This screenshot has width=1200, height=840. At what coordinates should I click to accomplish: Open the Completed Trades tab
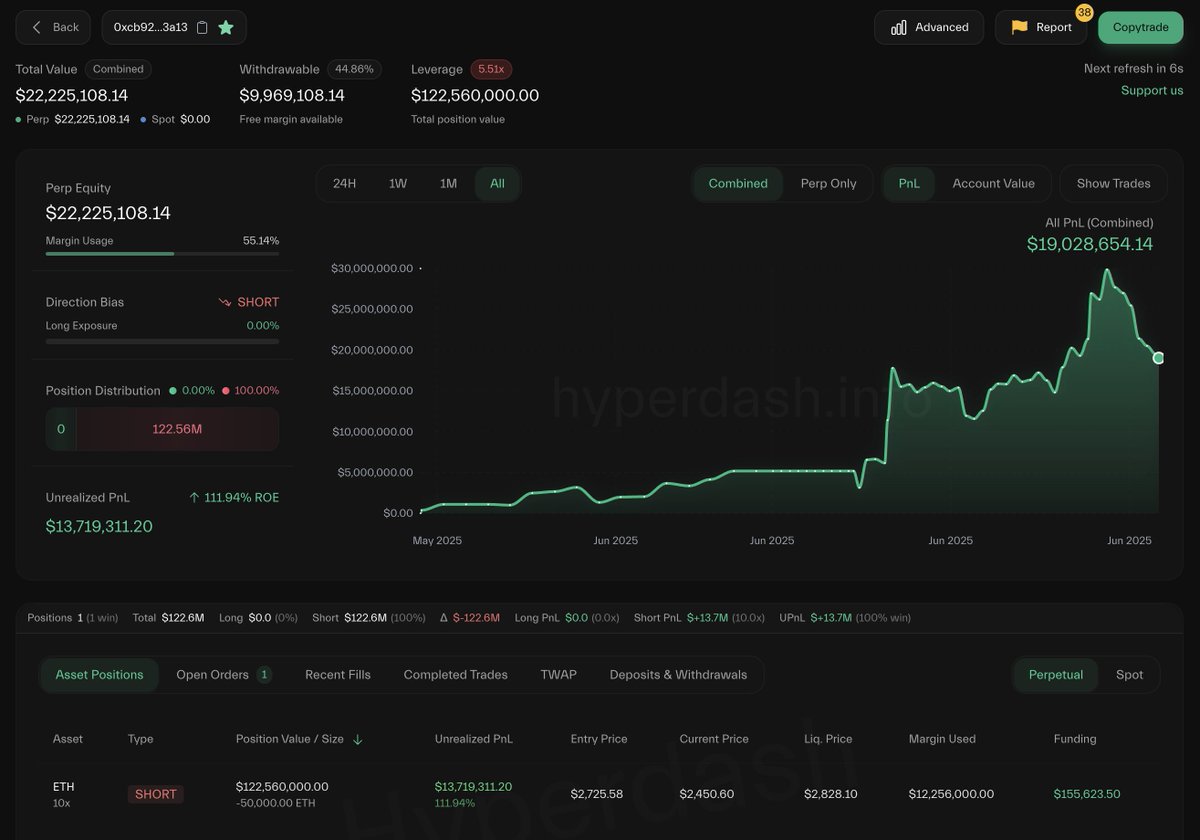[x=455, y=675]
